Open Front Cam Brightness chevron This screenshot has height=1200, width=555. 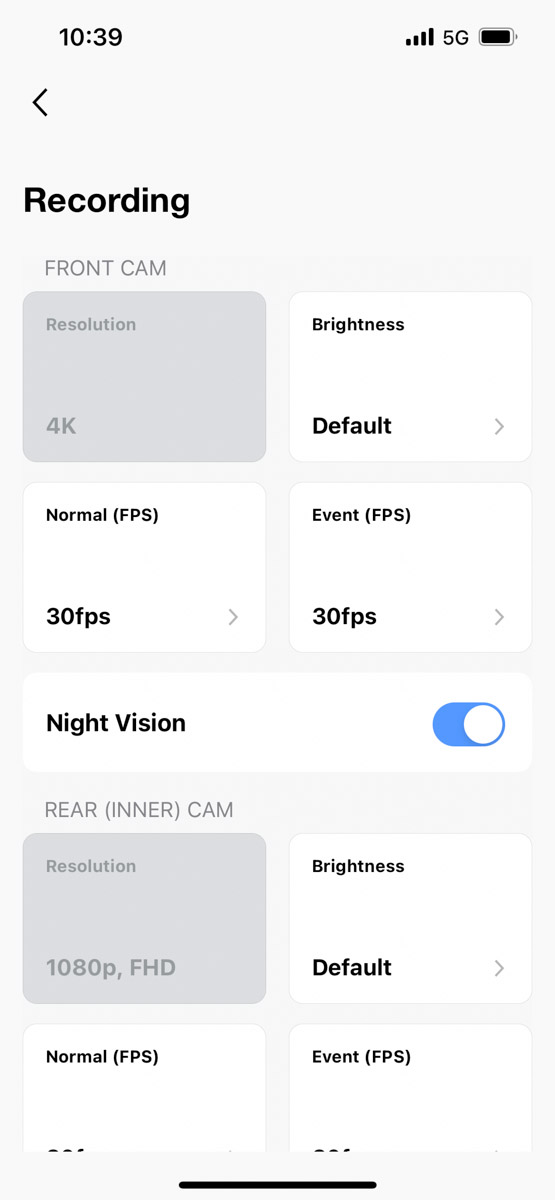(x=499, y=427)
